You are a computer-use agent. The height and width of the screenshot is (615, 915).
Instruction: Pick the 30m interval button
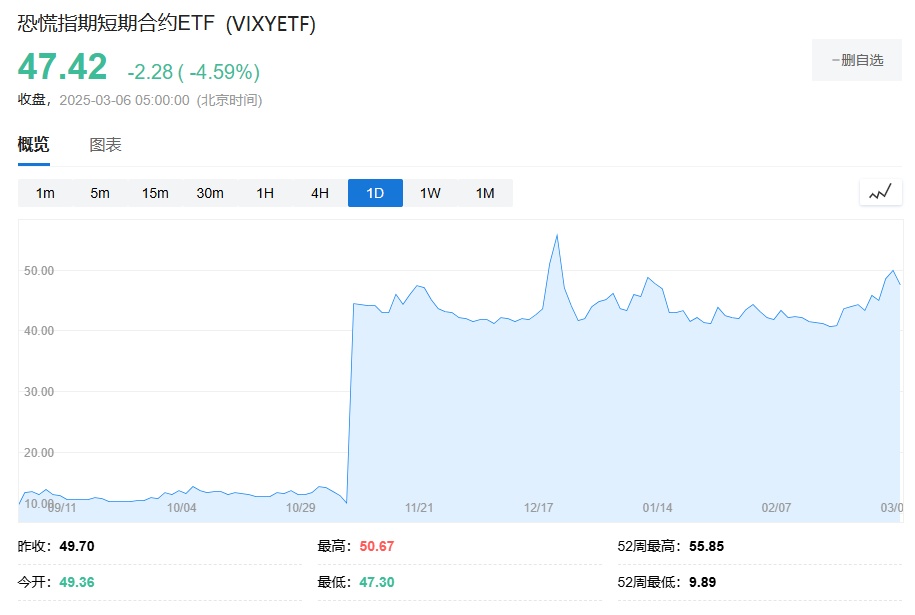(x=210, y=193)
